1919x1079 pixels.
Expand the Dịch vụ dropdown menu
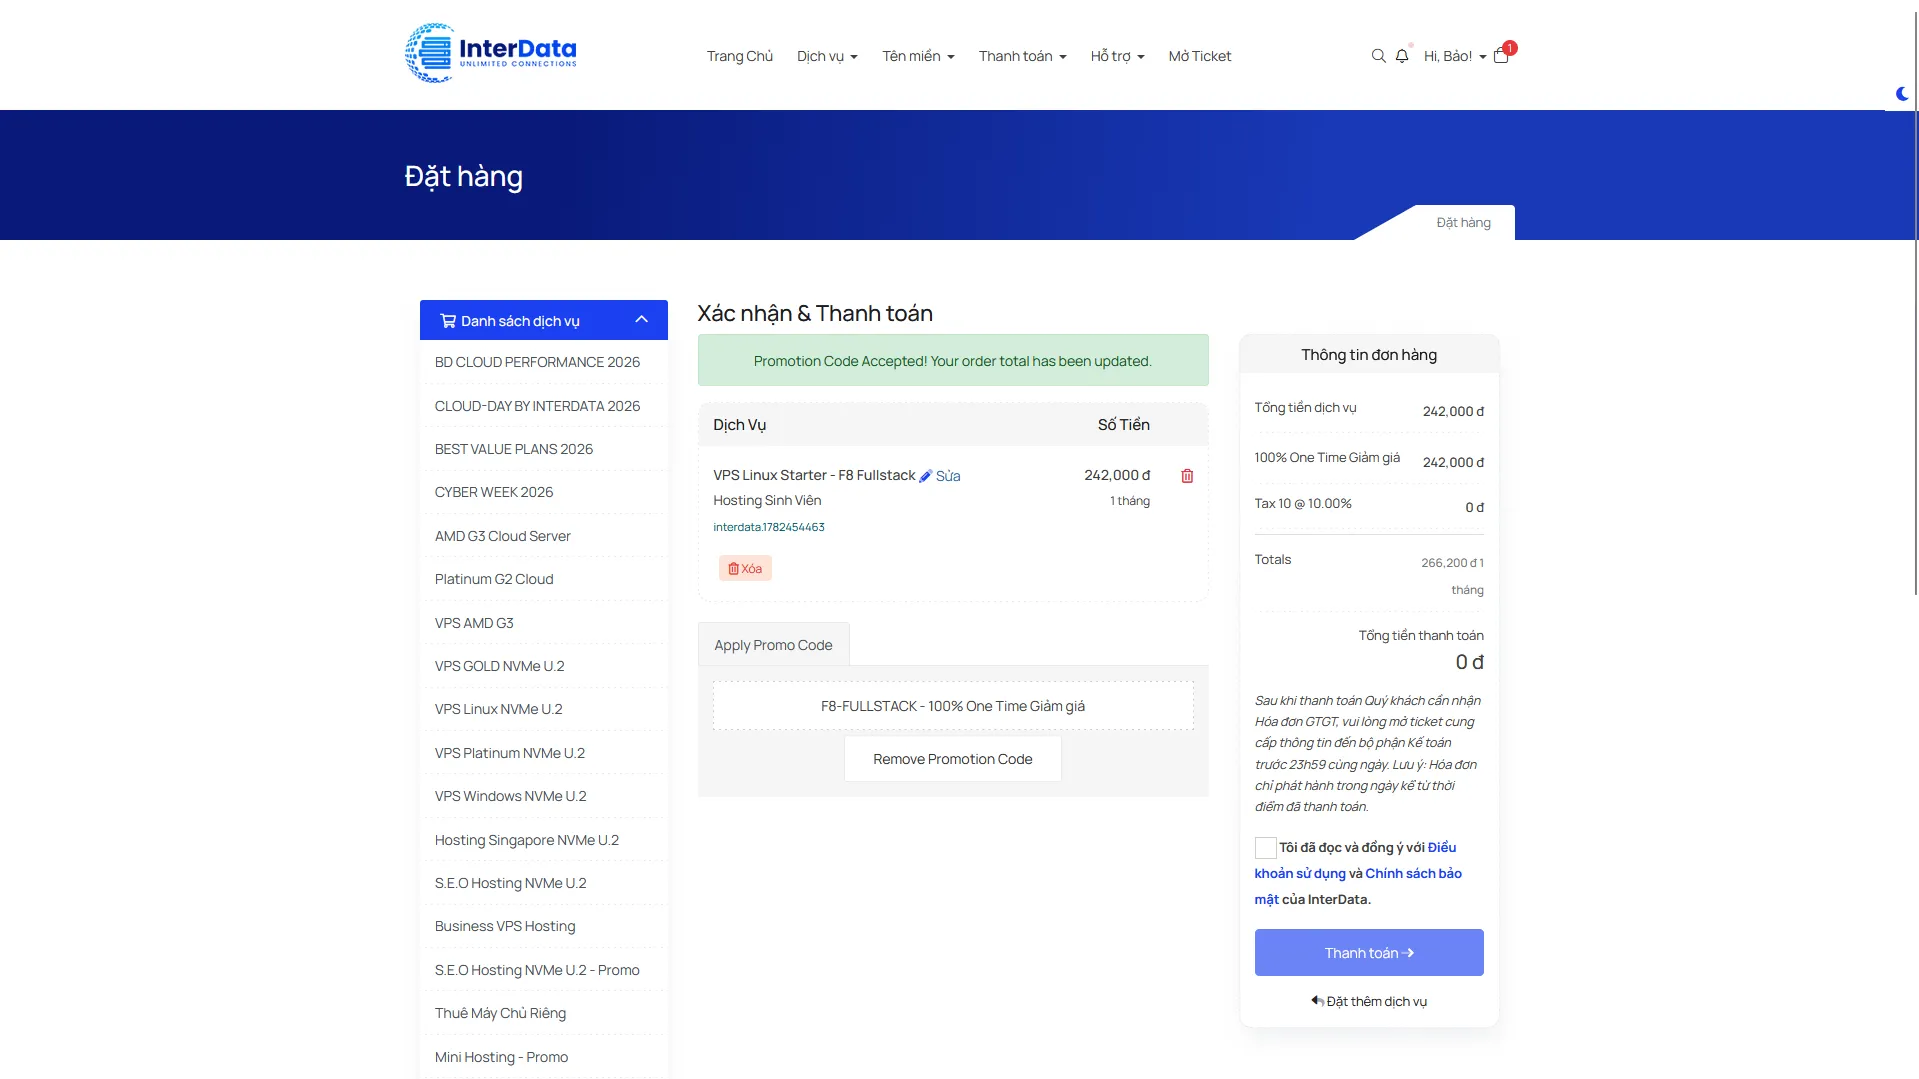(827, 56)
